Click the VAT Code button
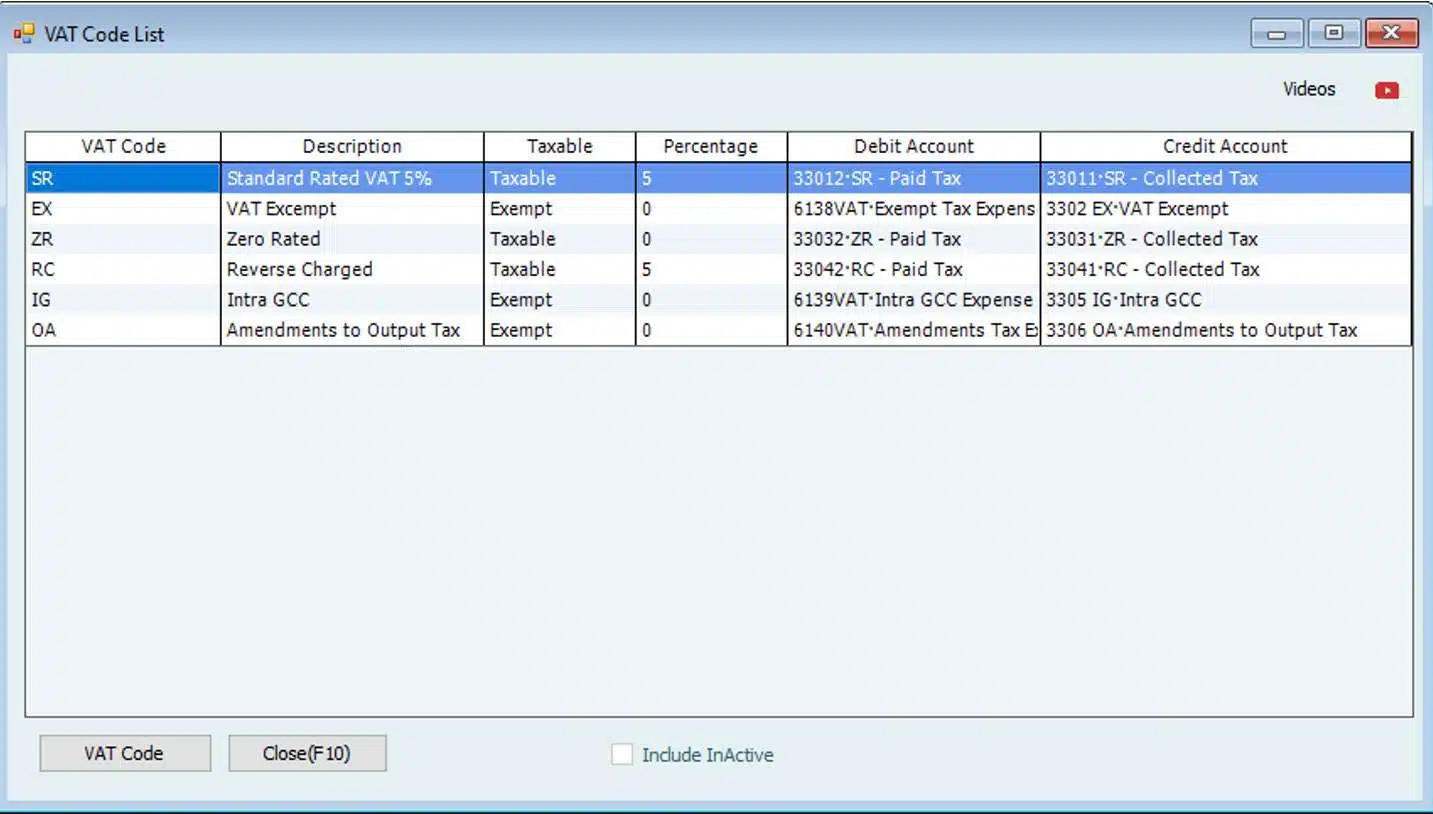 (125, 753)
